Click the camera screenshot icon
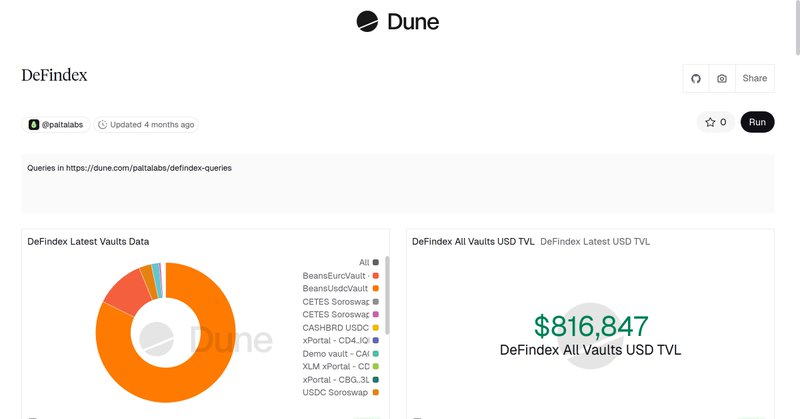 722,79
